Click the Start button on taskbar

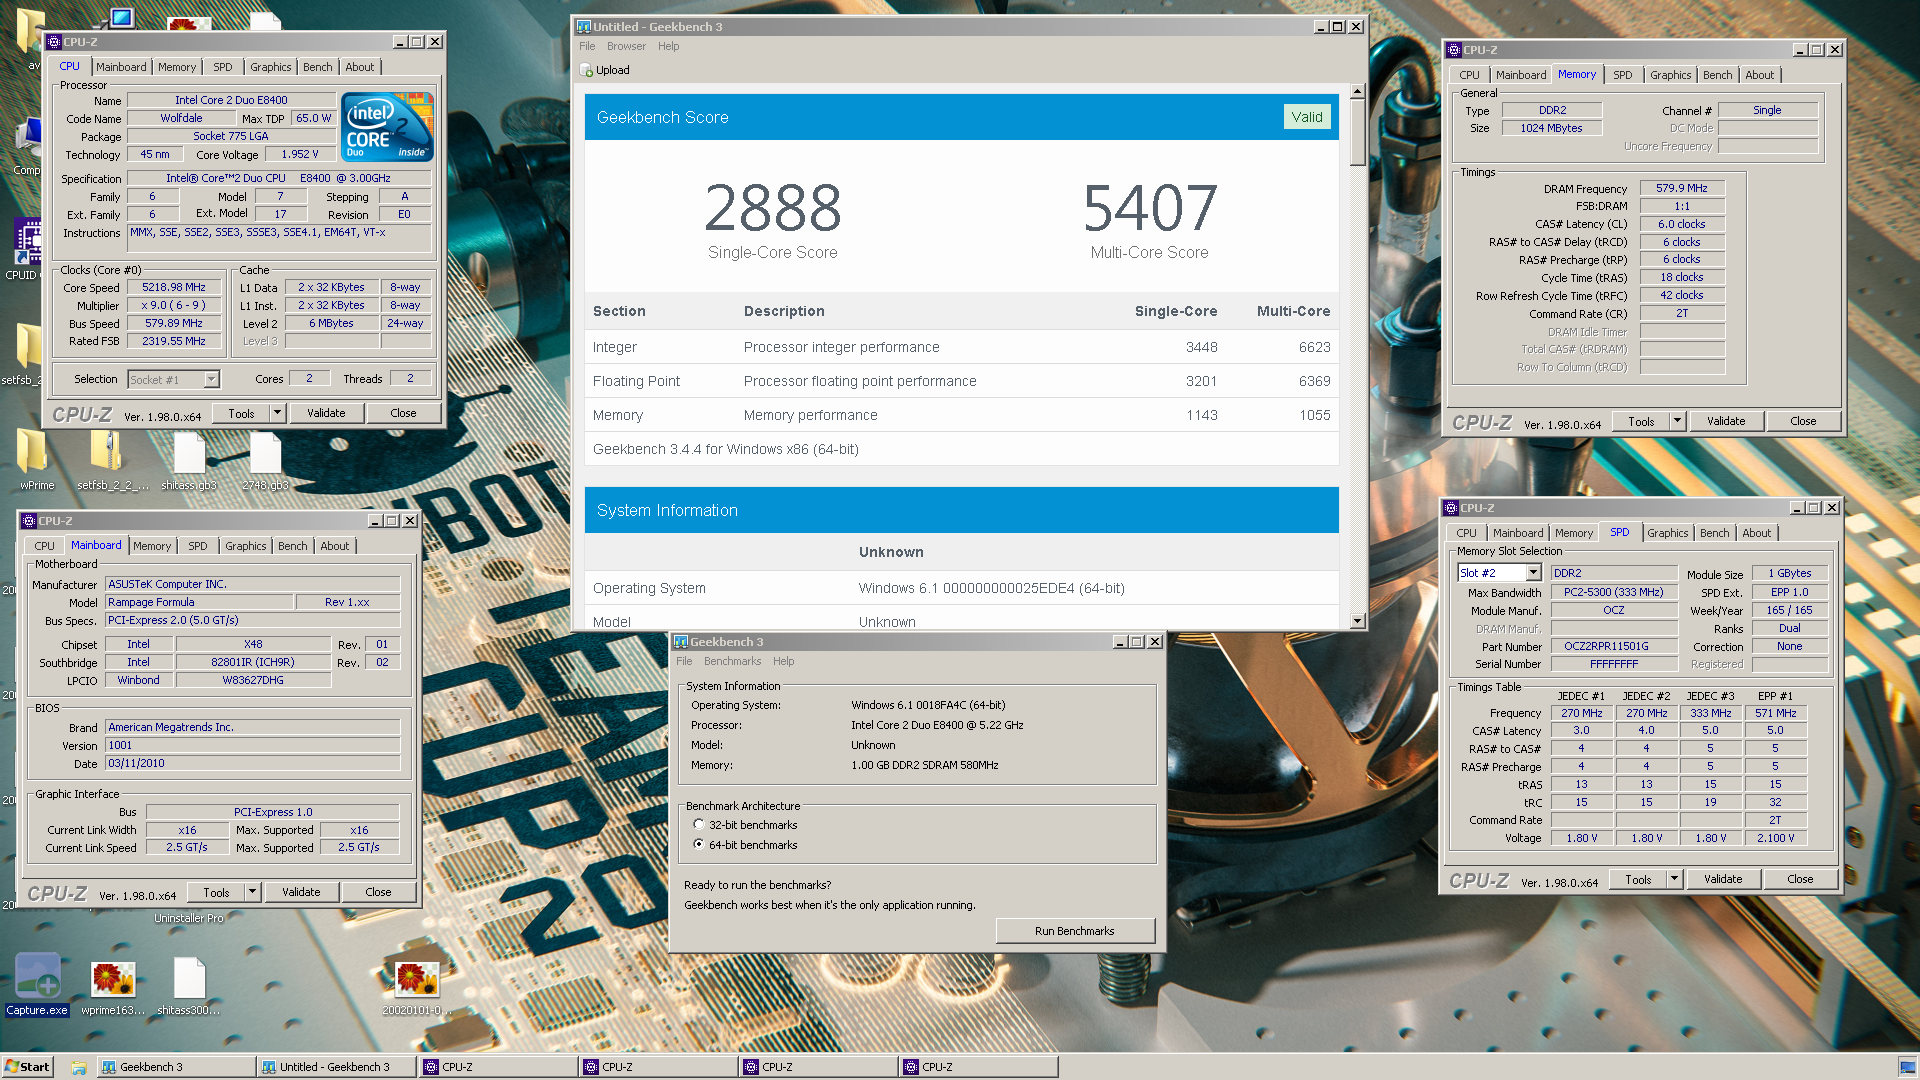click(x=27, y=1067)
